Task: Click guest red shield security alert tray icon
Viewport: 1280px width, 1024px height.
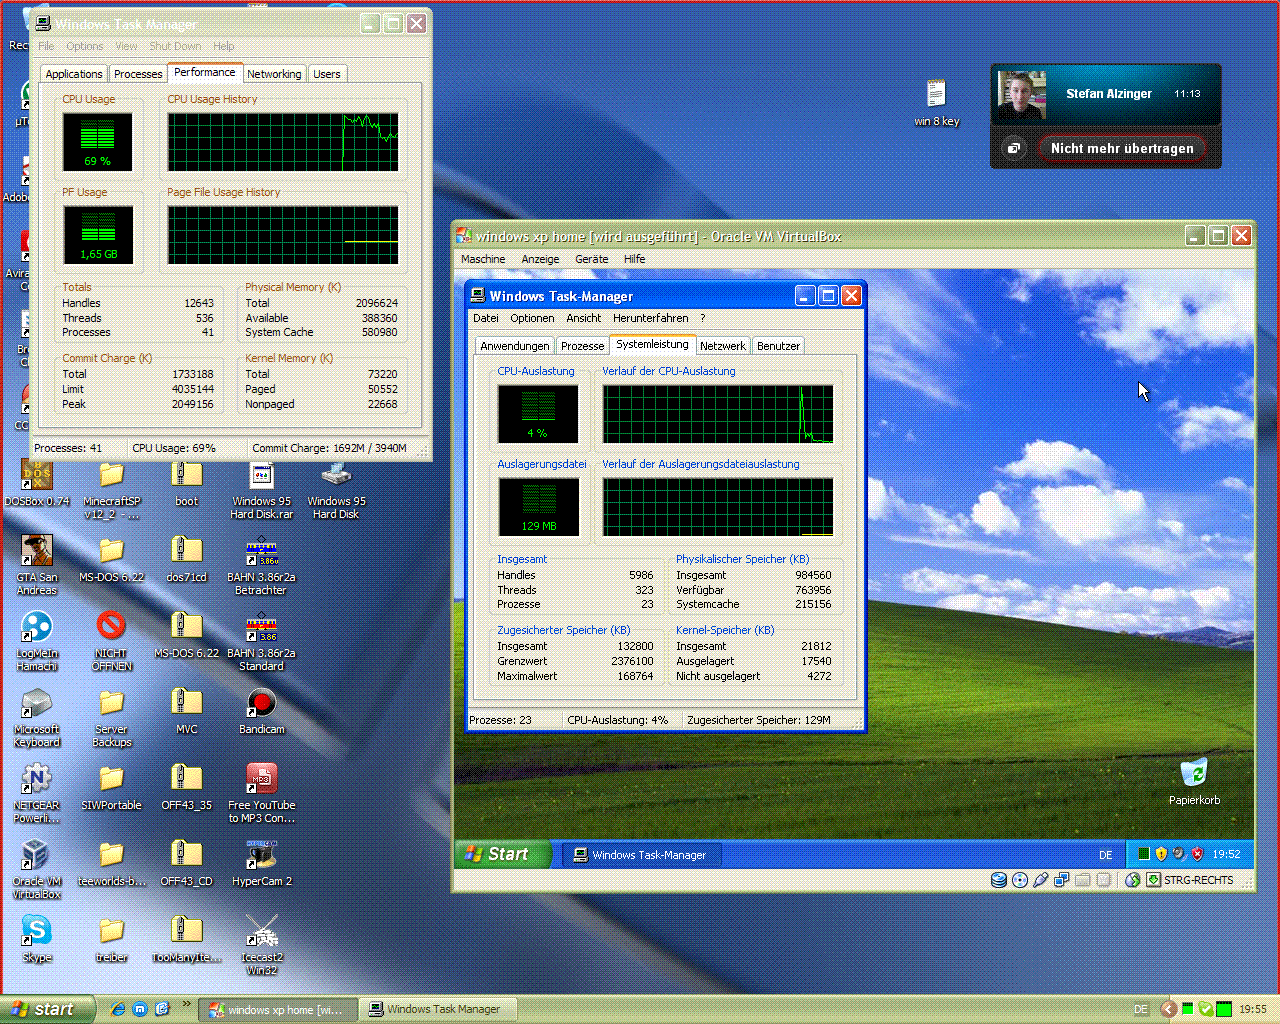Action: click(x=1197, y=854)
